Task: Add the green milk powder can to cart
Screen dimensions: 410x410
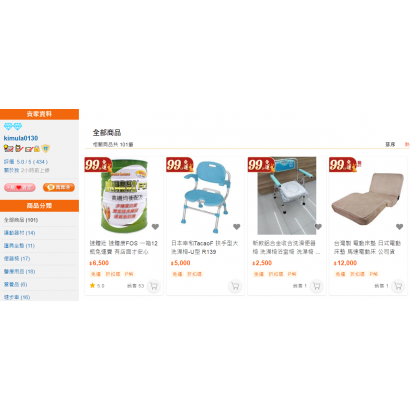Action: click(154, 286)
